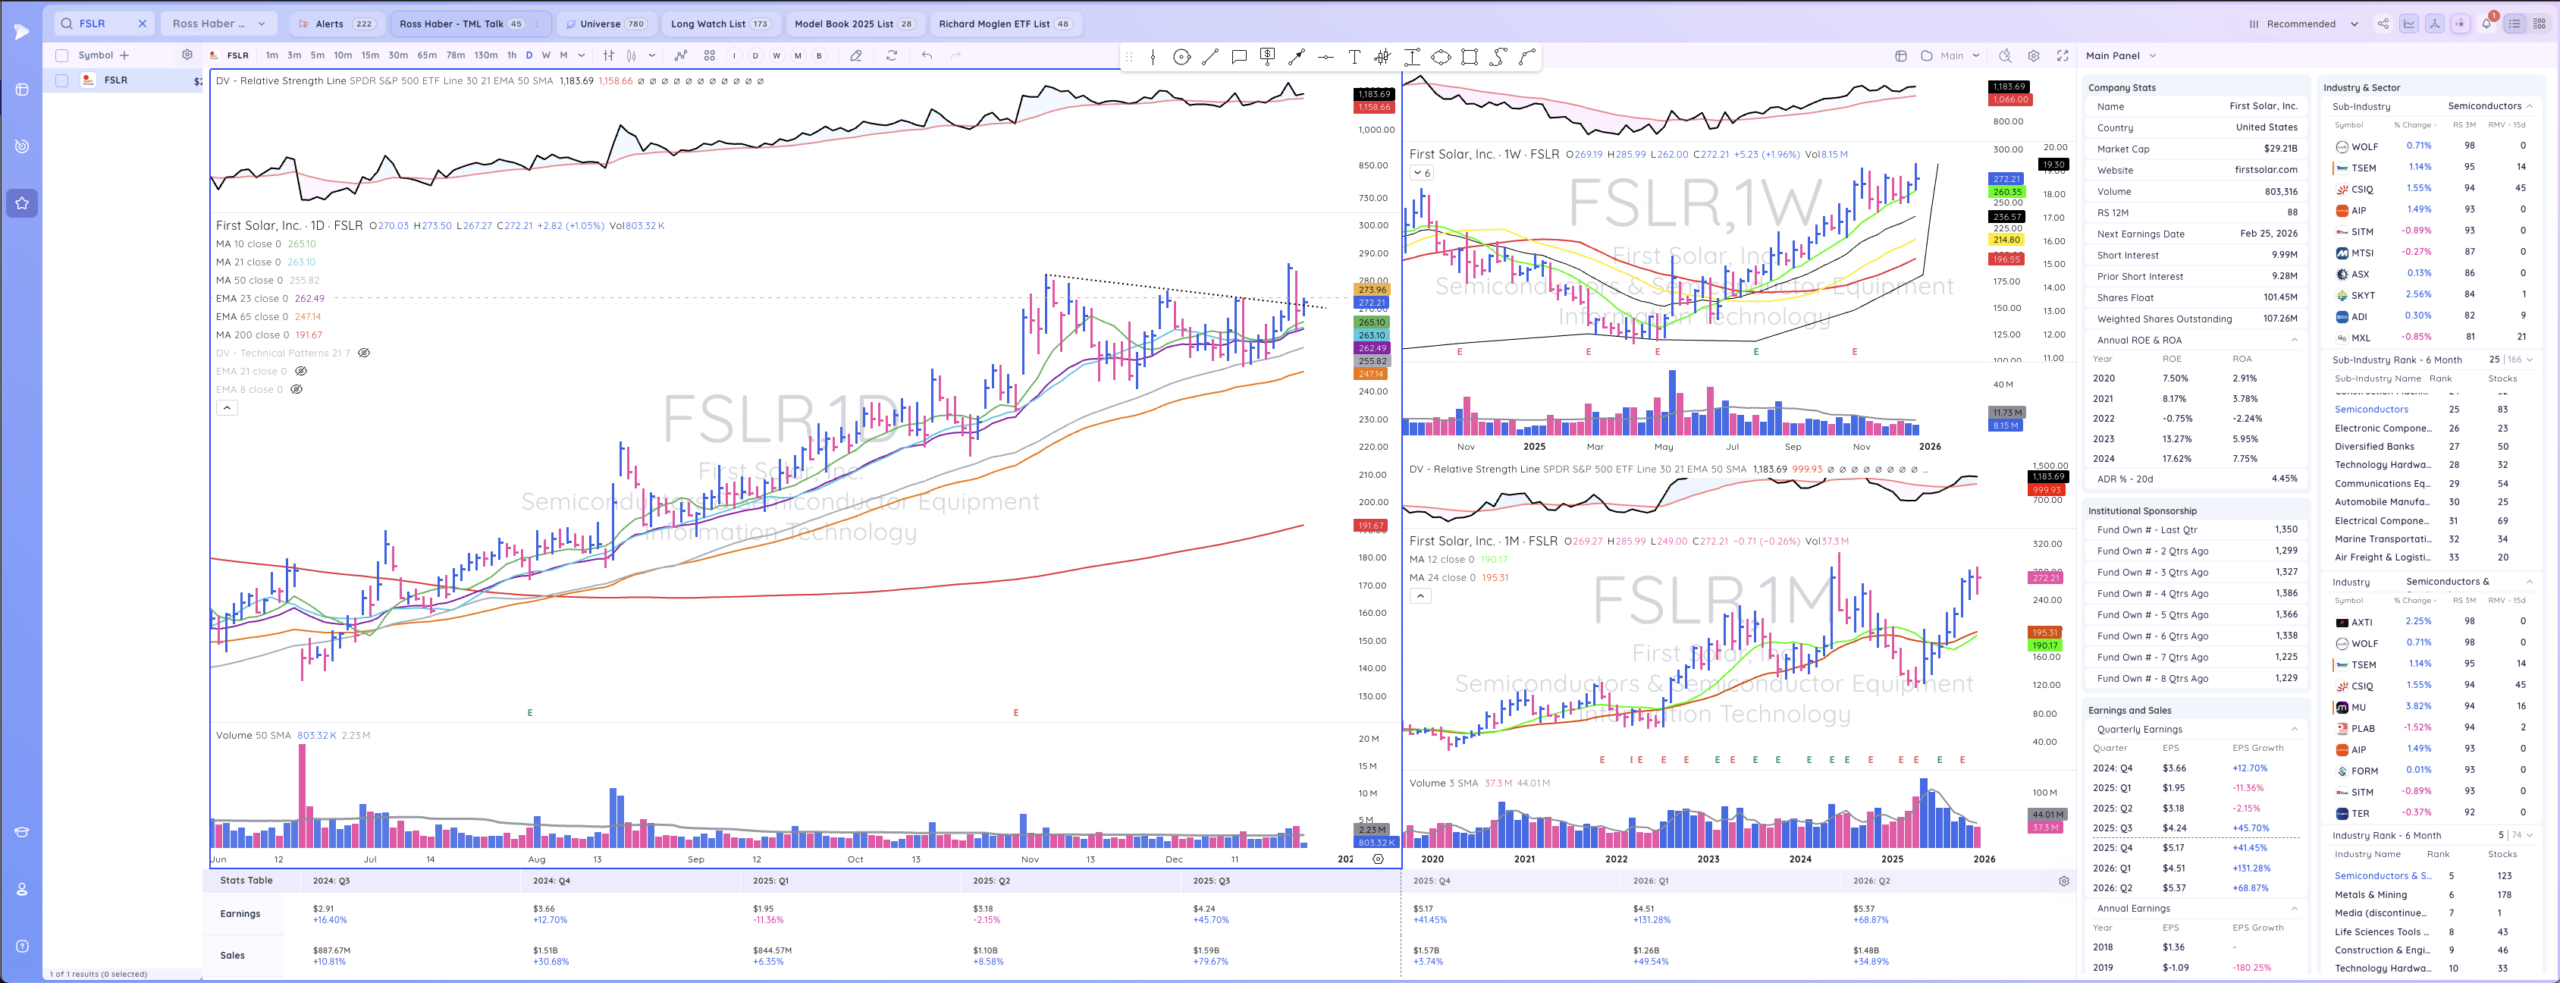The image size is (2560, 983).
Task: Show hidden DV Technical Patterns indicator
Action: click(x=364, y=353)
